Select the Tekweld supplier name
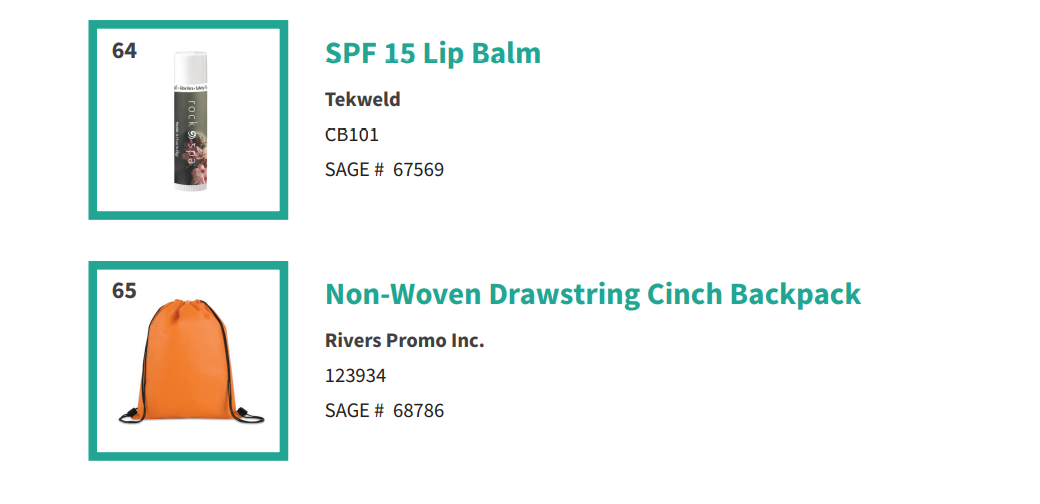The height and width of the screenshot is (504, 1040). [362, 99]
